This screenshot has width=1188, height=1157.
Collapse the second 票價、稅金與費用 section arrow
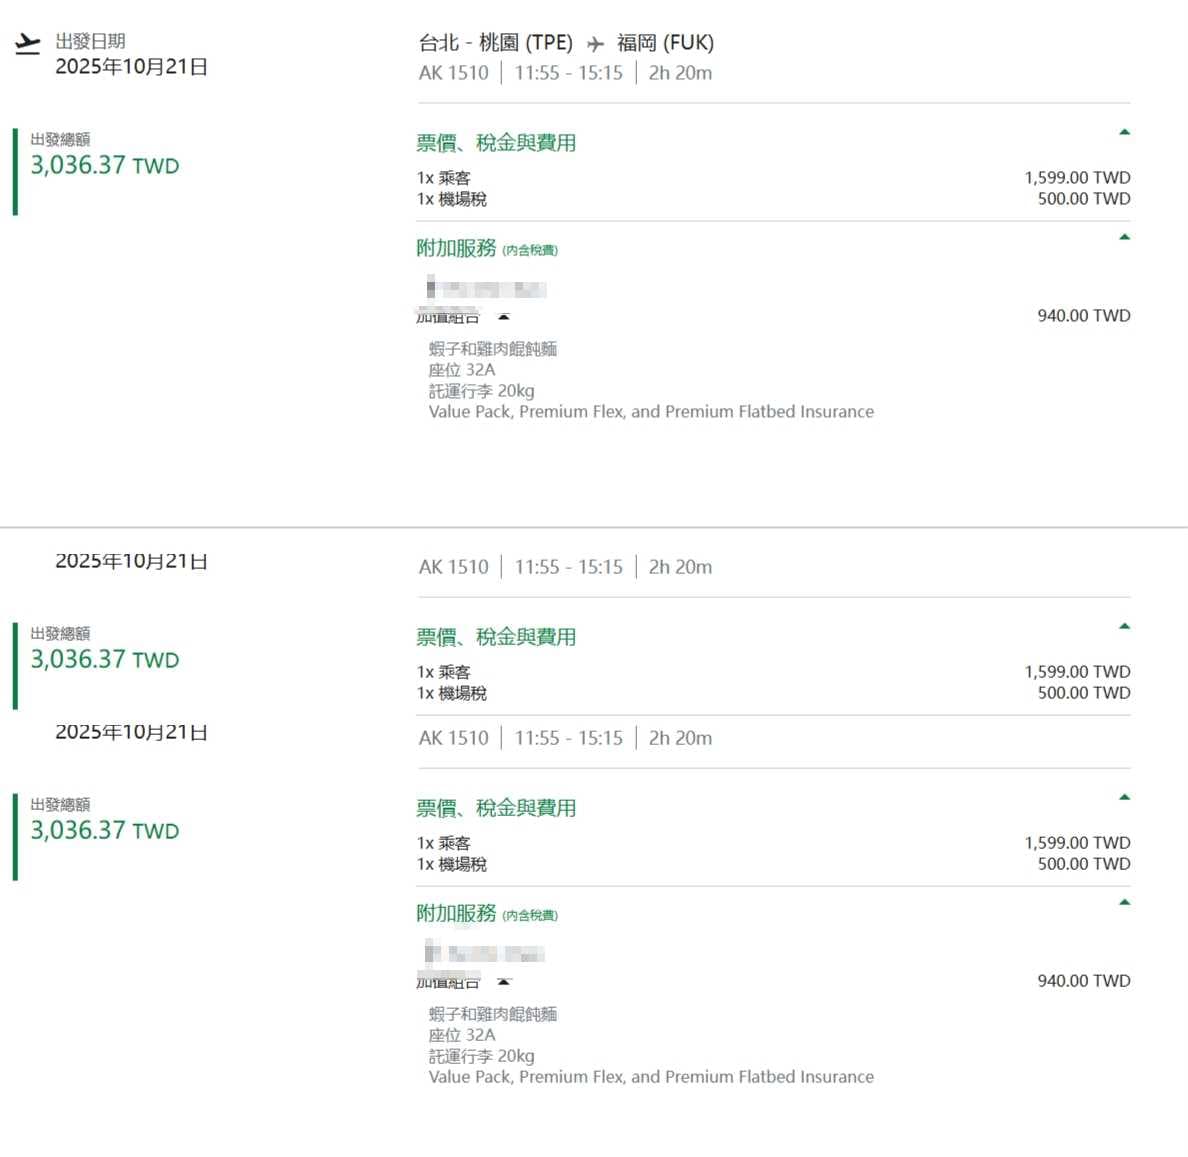tap(1124, 626)
